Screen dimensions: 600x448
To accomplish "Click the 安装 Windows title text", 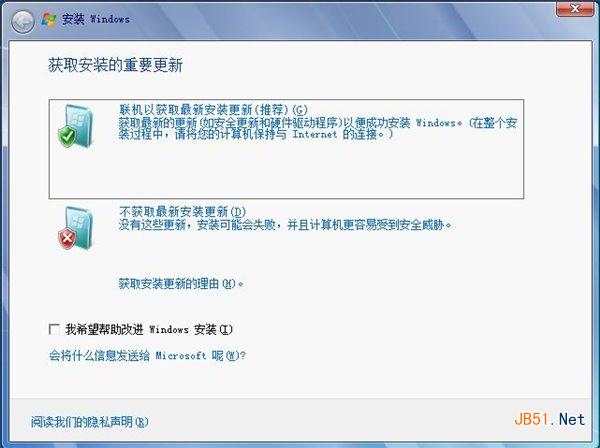I will point(96,19).
